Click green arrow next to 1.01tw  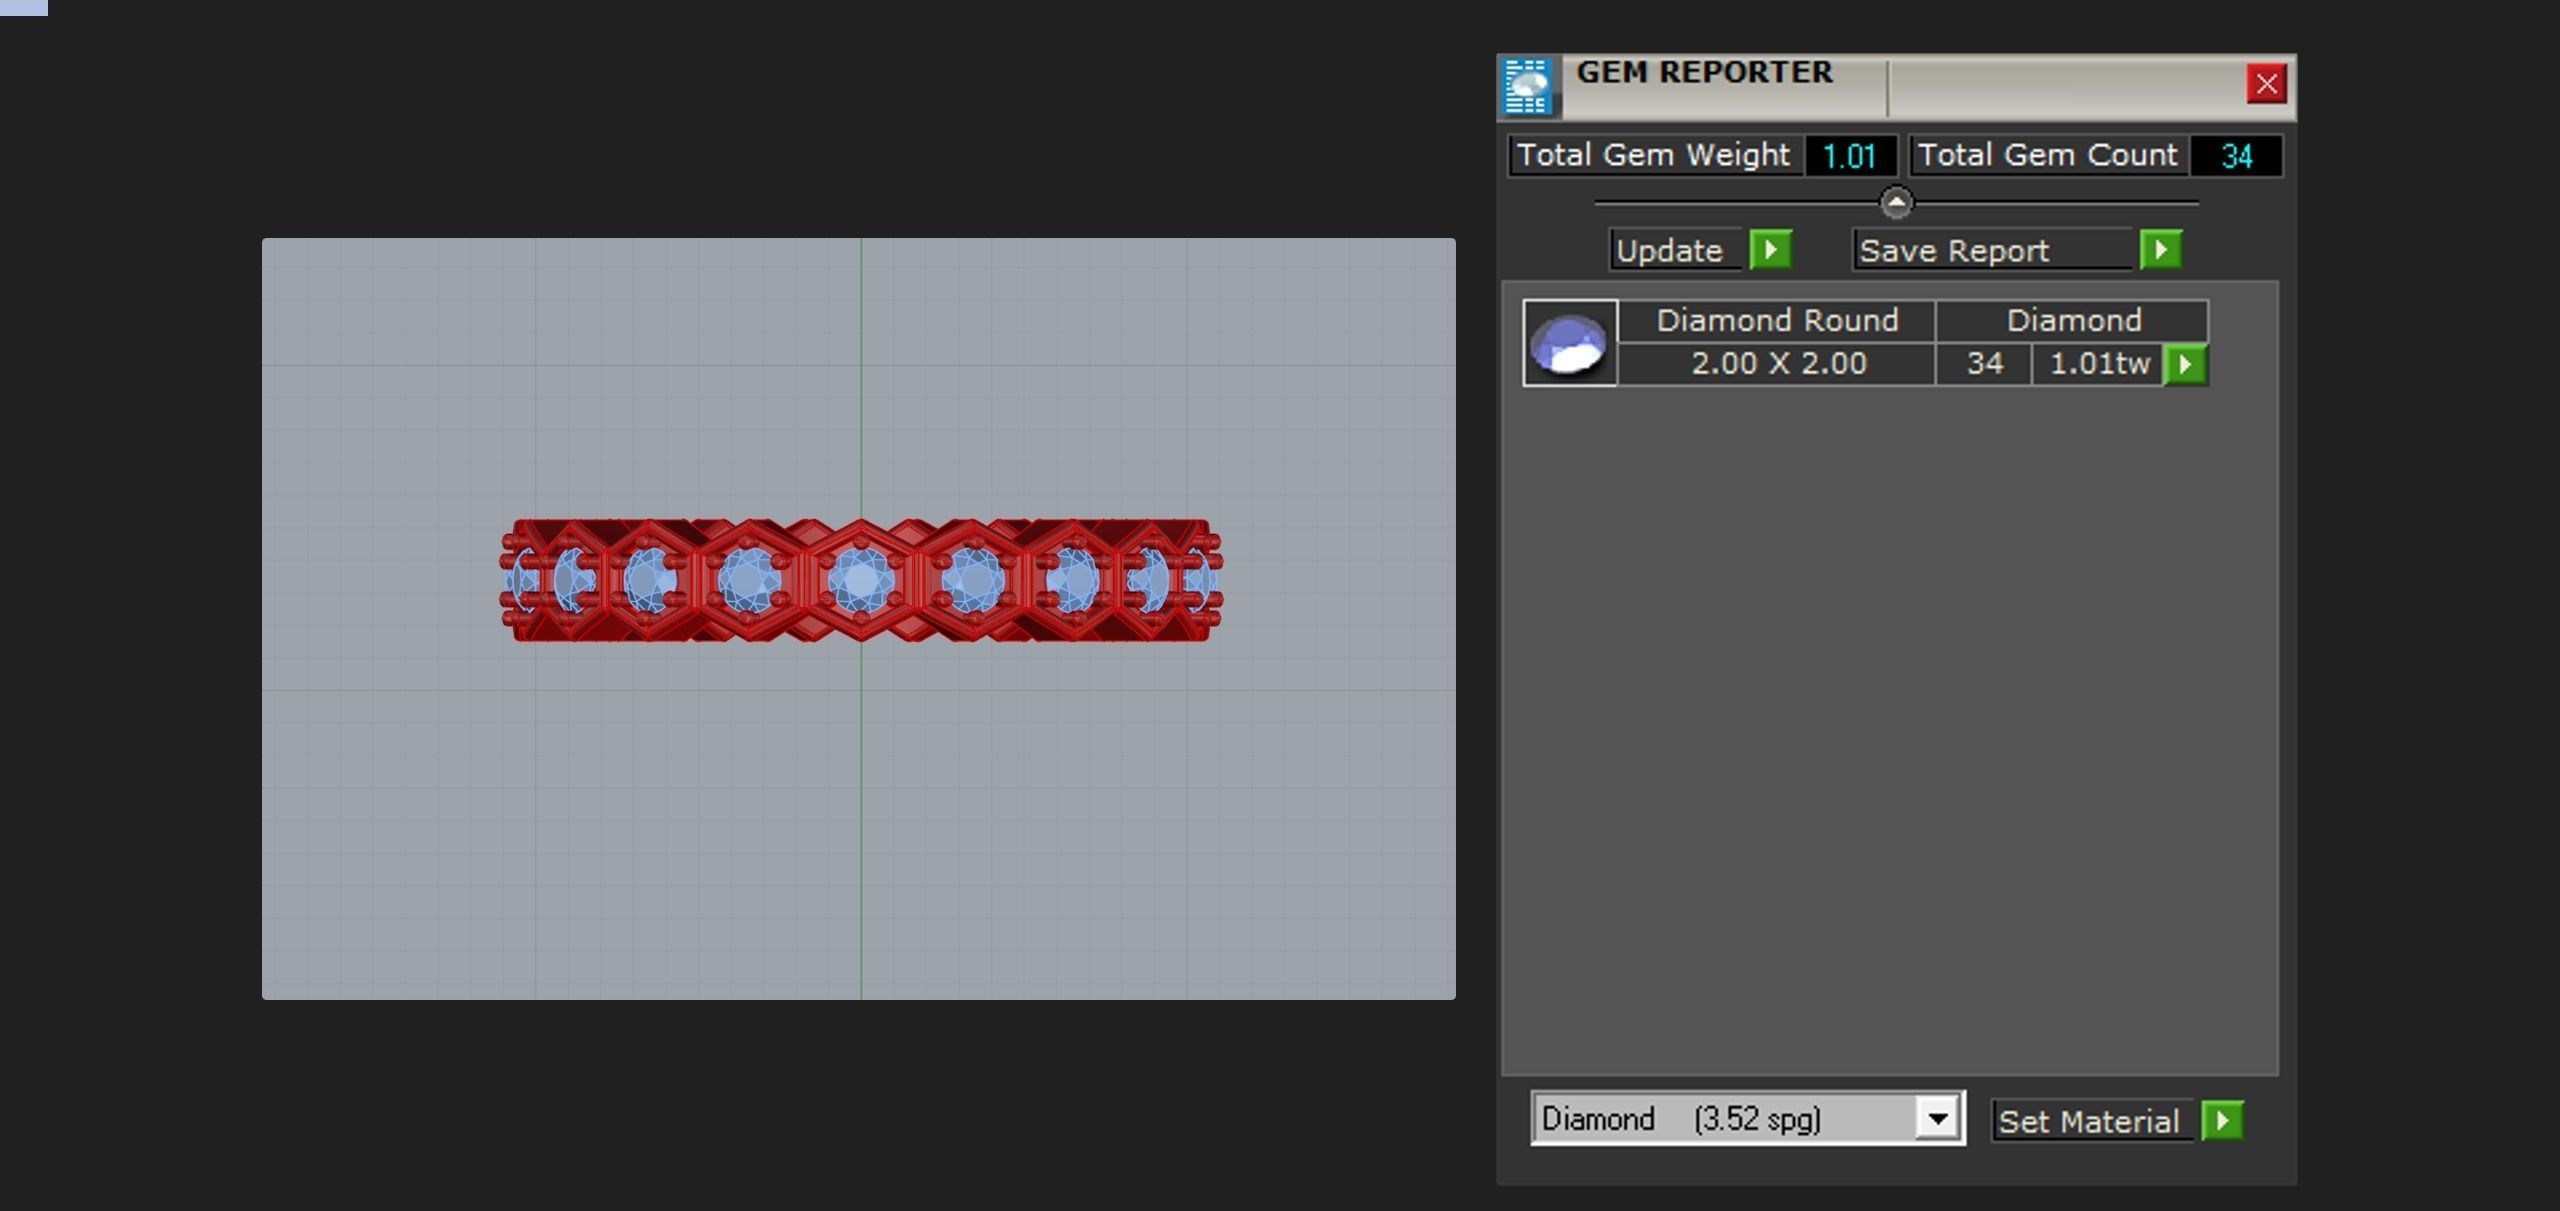pos(2185,365)
